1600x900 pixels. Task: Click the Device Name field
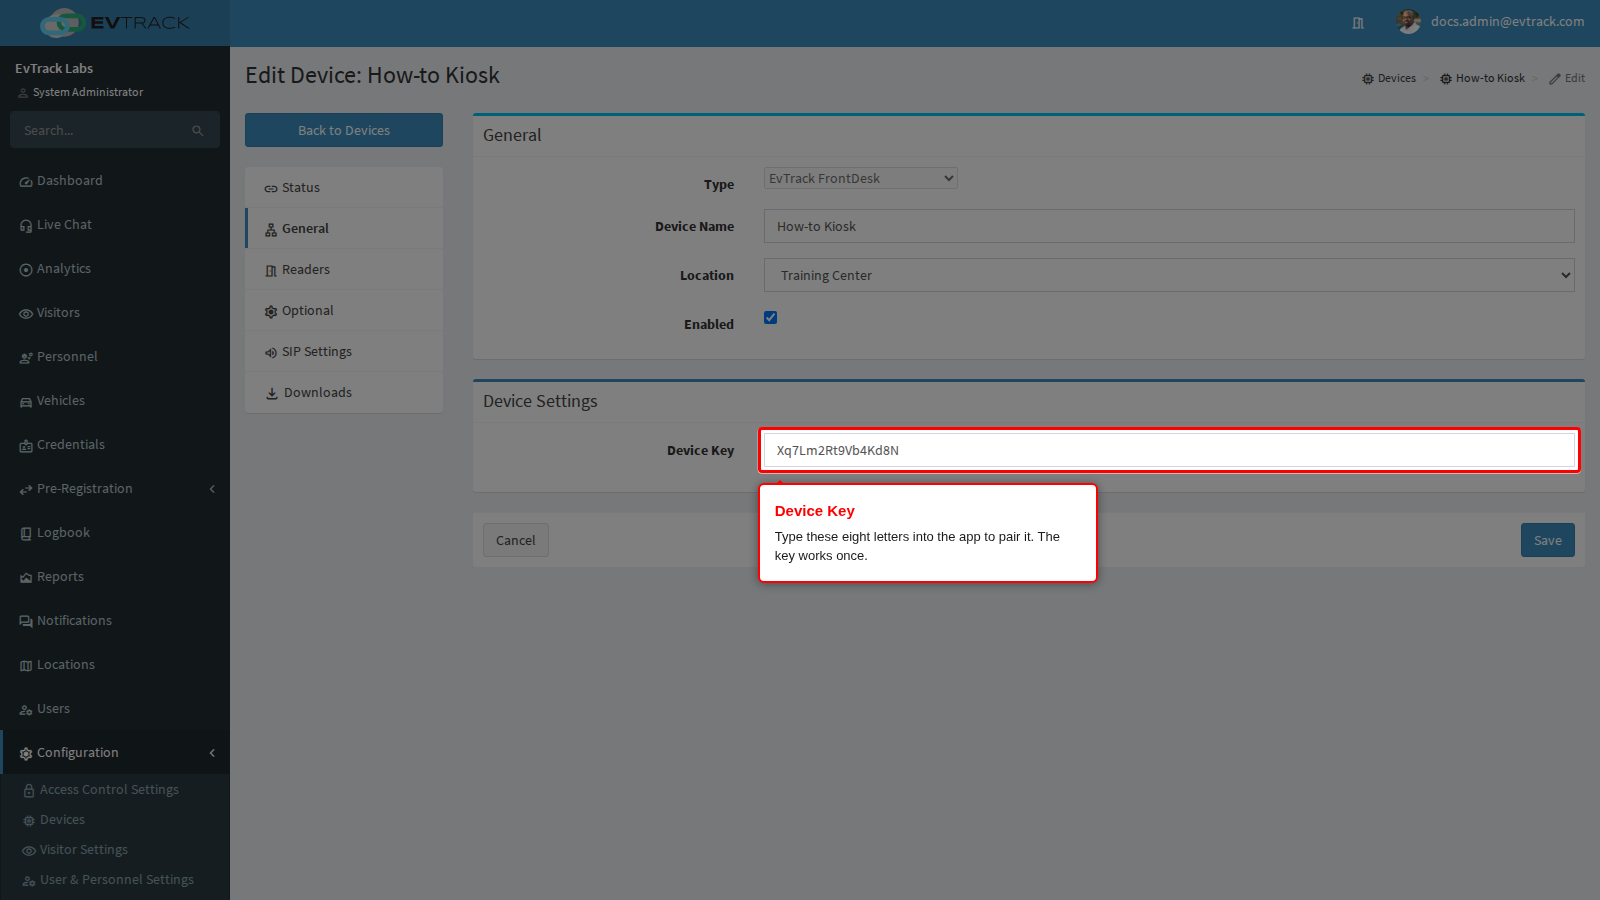pyautogui.click(x=1169, y=226)
